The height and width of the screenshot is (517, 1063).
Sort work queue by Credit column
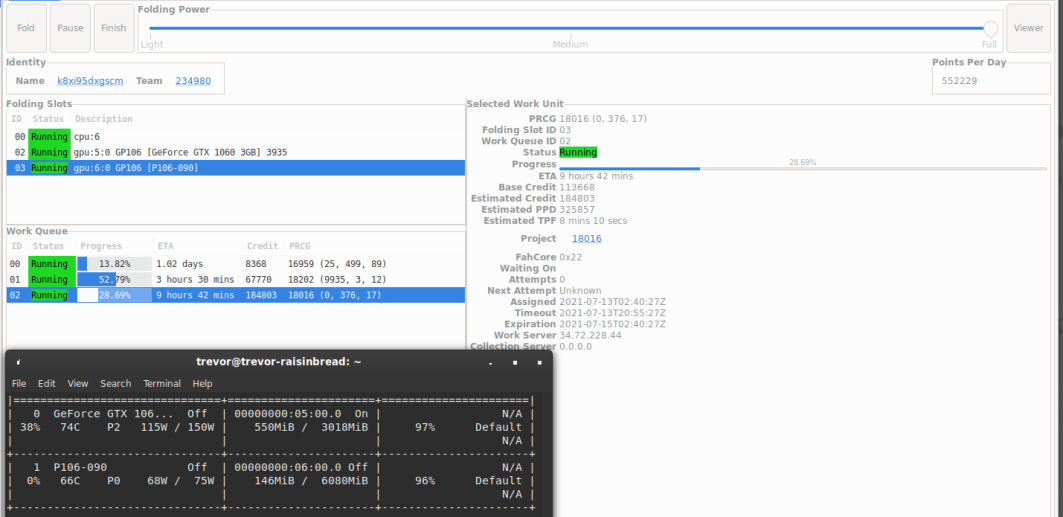pyautogui.click(x=263, y=246)
